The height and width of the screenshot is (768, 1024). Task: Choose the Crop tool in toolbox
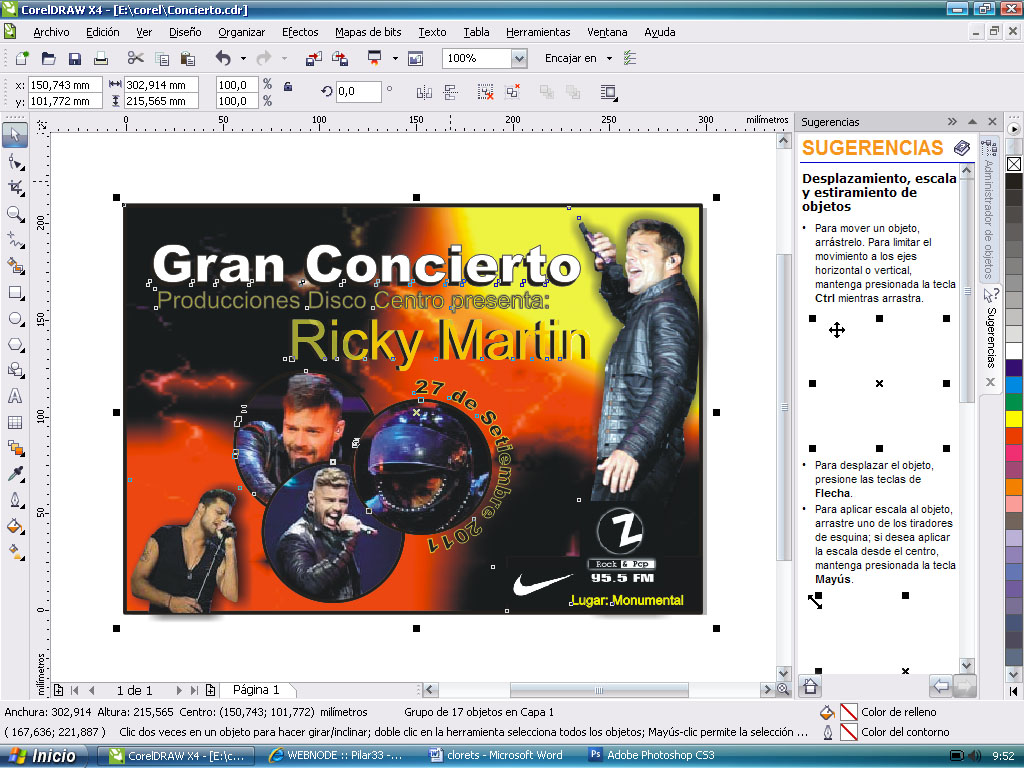point(15,187)
